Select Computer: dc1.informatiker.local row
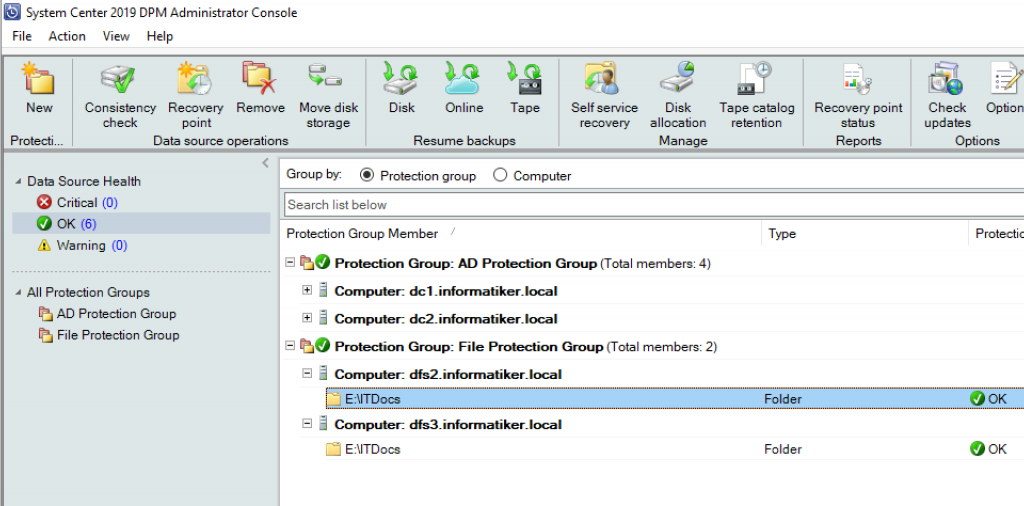This screenshot has width=1024, height=506. coord(445,291)
